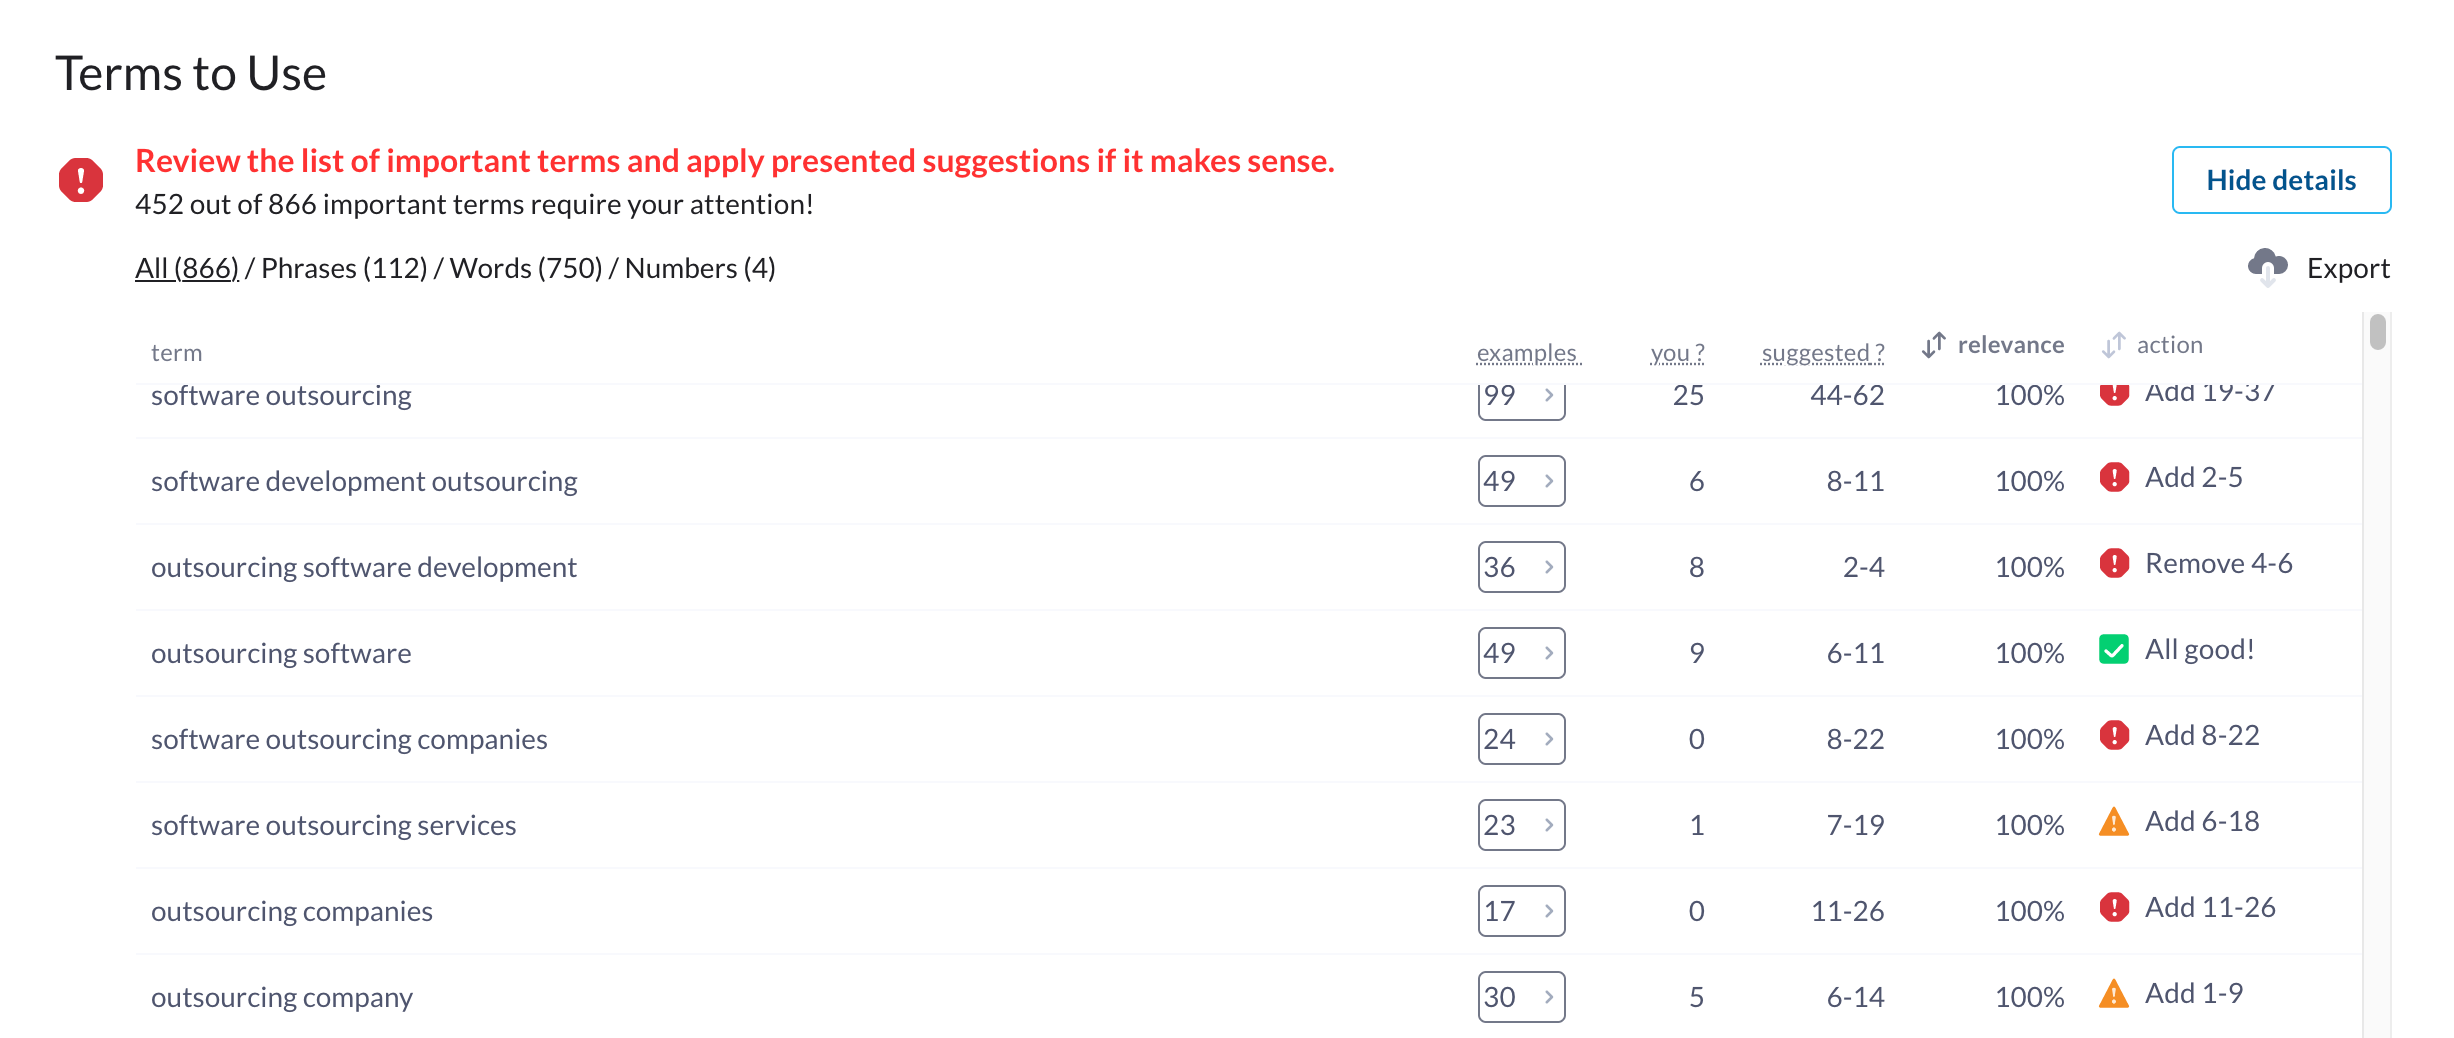The width and height of the screenshot is (2454, 1038).
Task: Click the Hide details button
Action: (x=2281, y=180)
